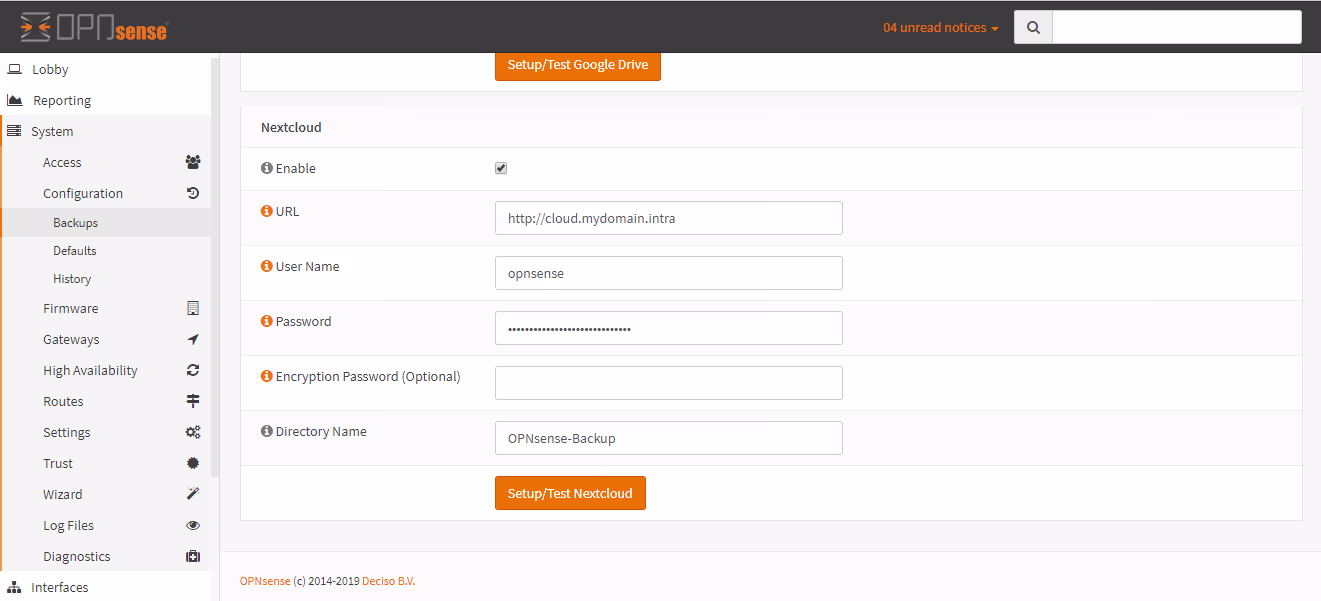Click the High Availability sync icon

click(x=193, y=370)
